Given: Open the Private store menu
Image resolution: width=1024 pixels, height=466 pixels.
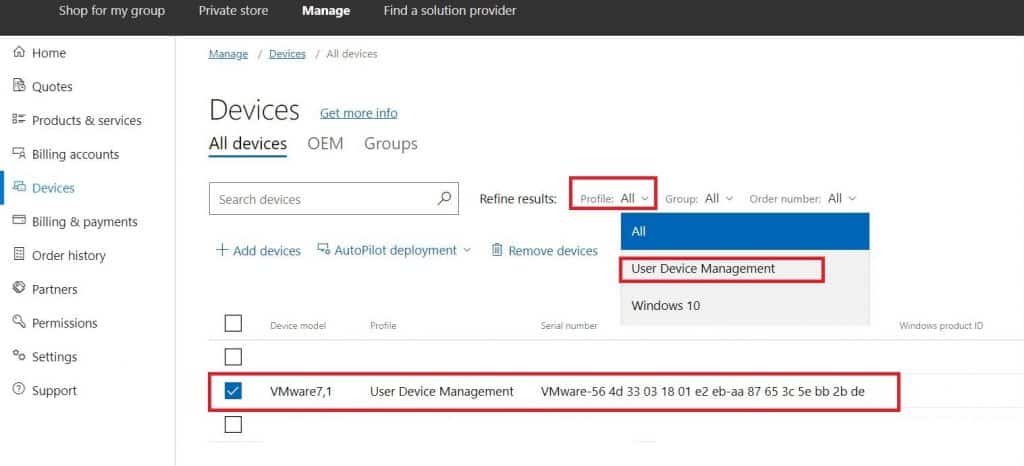Looking at the screenshot, I should pos(233,11).
